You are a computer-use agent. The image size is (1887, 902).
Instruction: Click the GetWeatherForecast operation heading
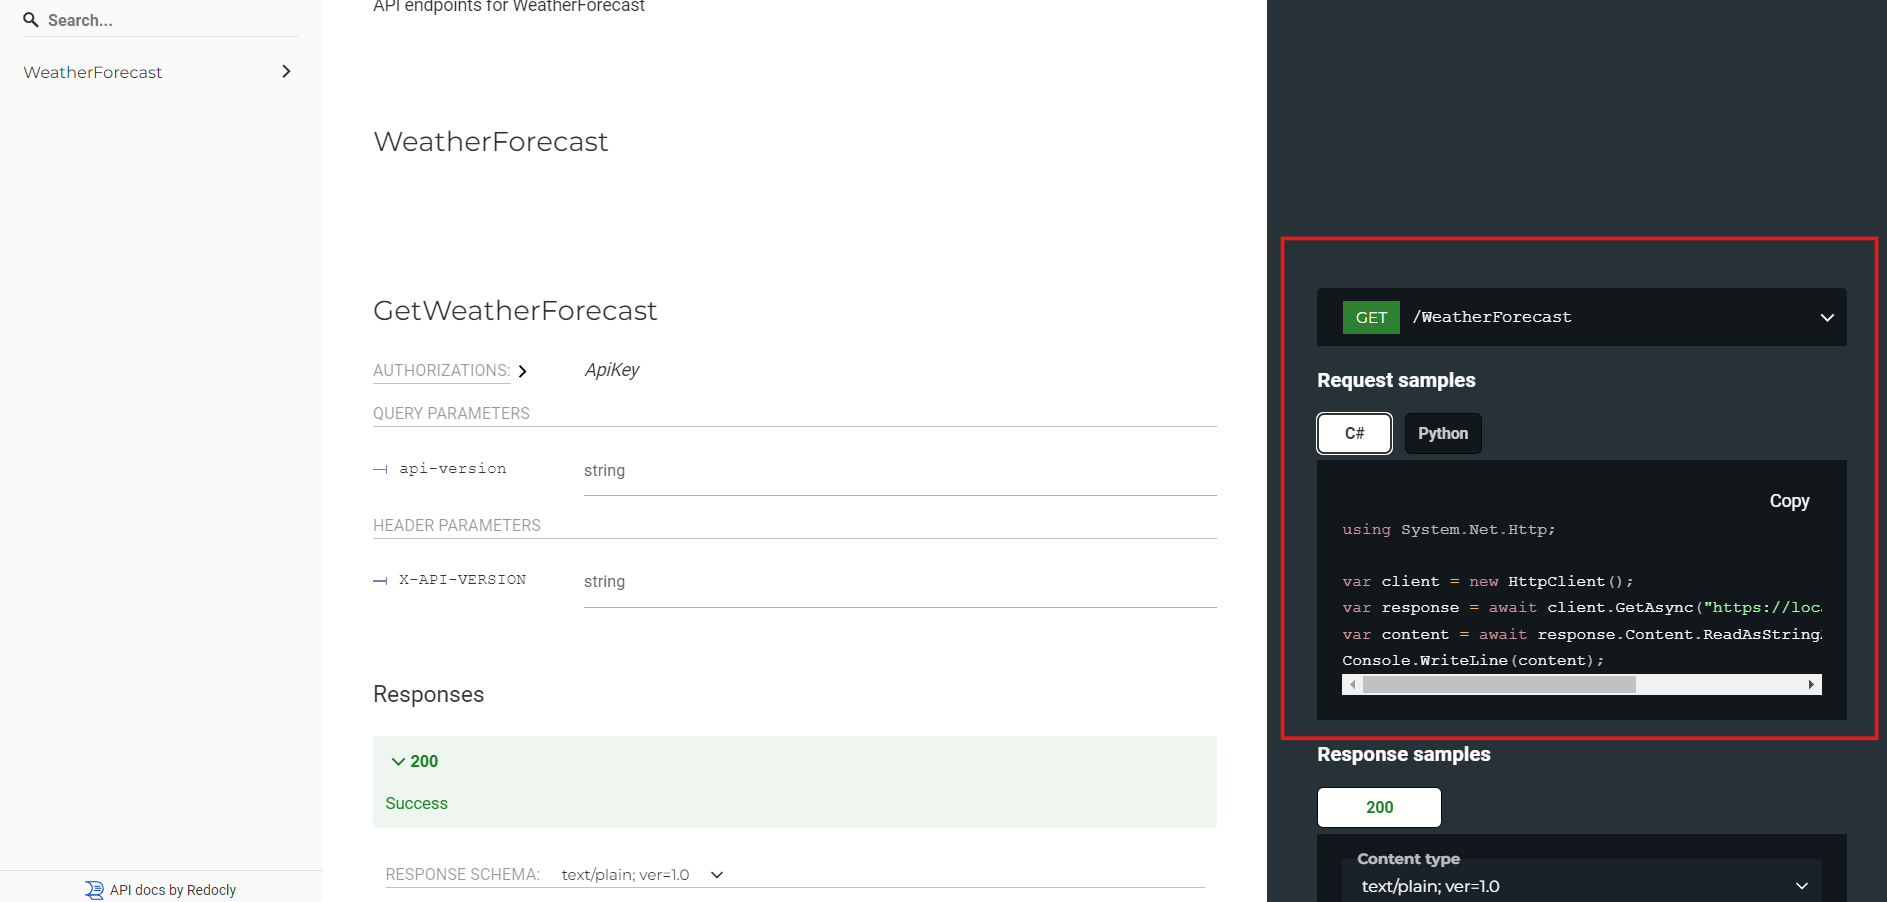[x=515, y=311]
